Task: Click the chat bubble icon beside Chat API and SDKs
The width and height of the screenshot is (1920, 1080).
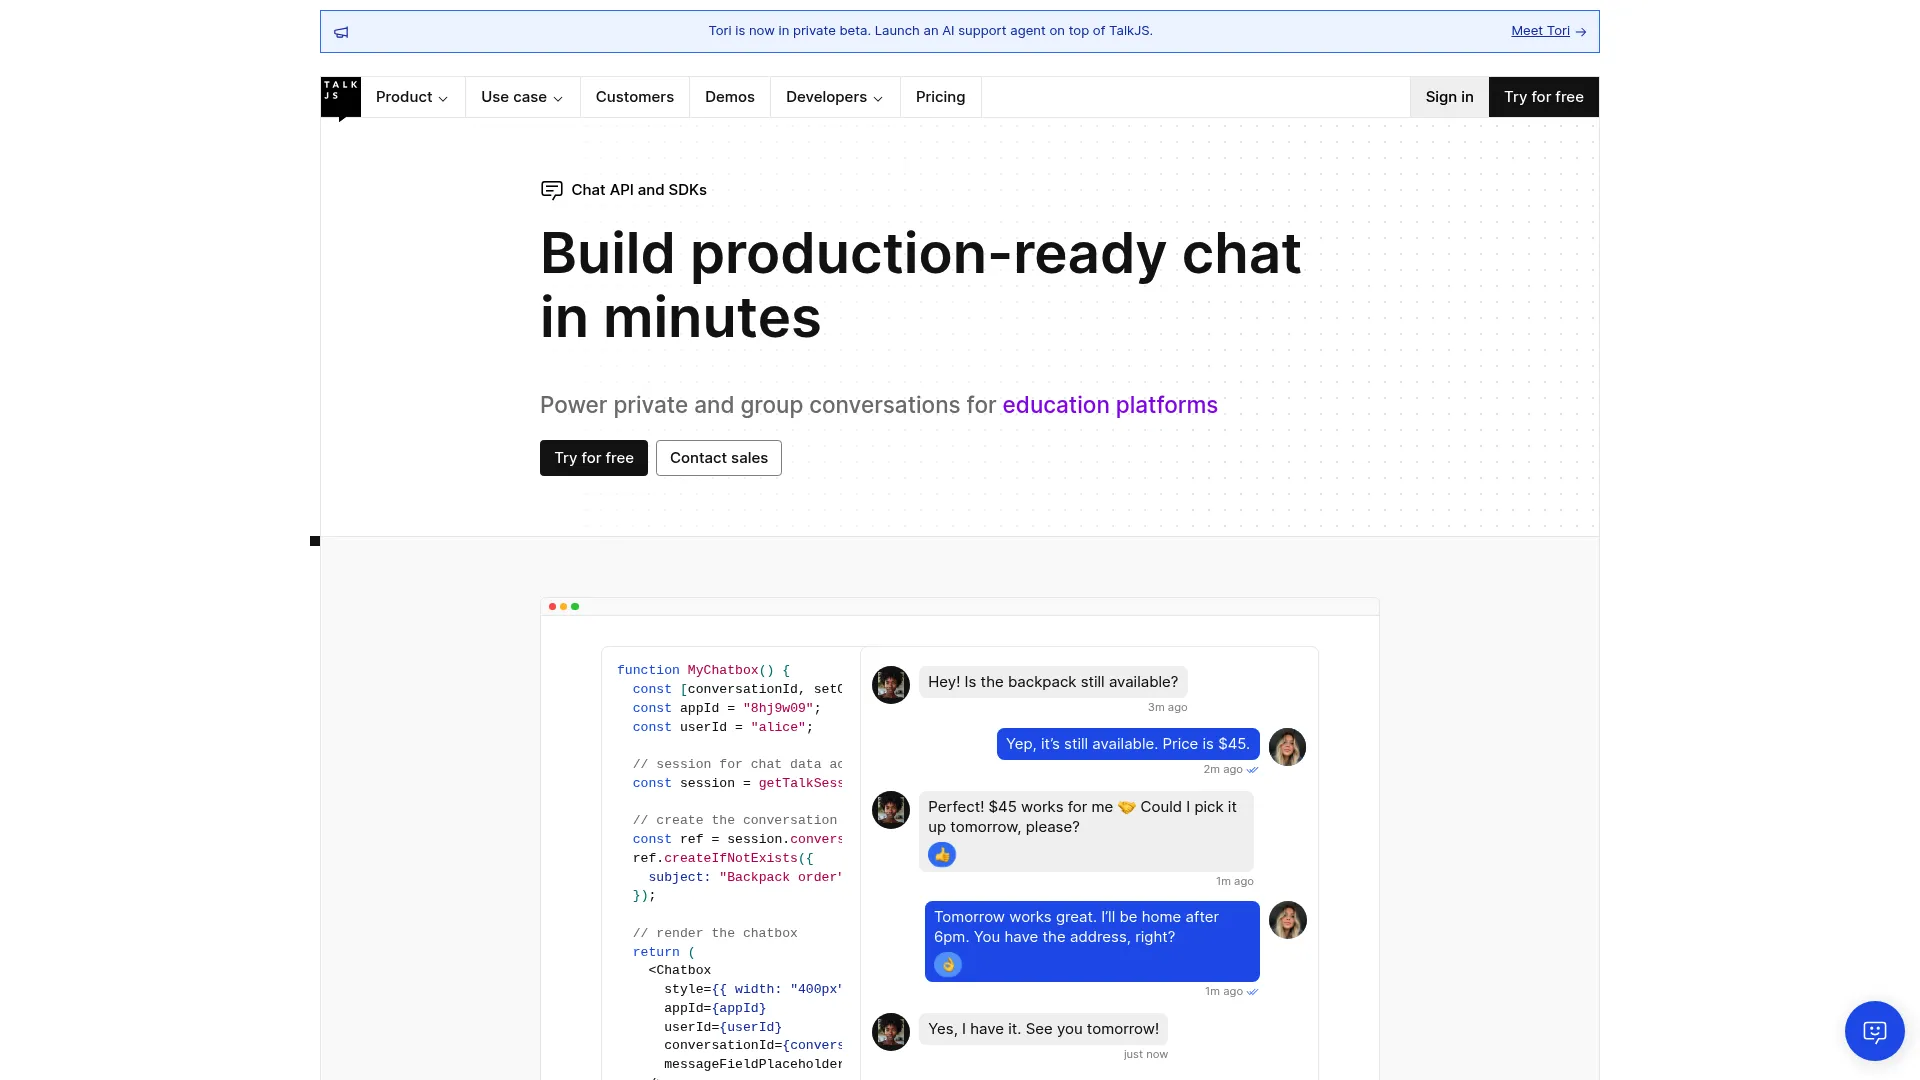Action: pyautogui.click(x=552, y=190)
